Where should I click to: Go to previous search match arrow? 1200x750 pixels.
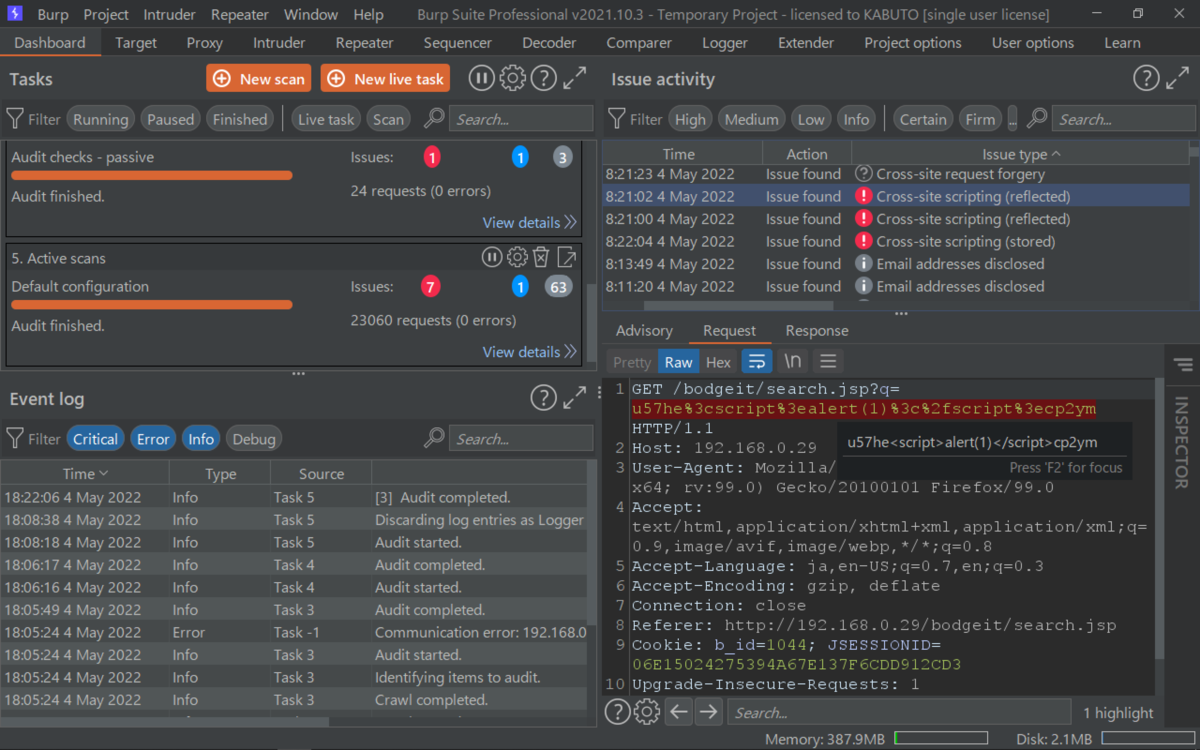pos(679,712)
